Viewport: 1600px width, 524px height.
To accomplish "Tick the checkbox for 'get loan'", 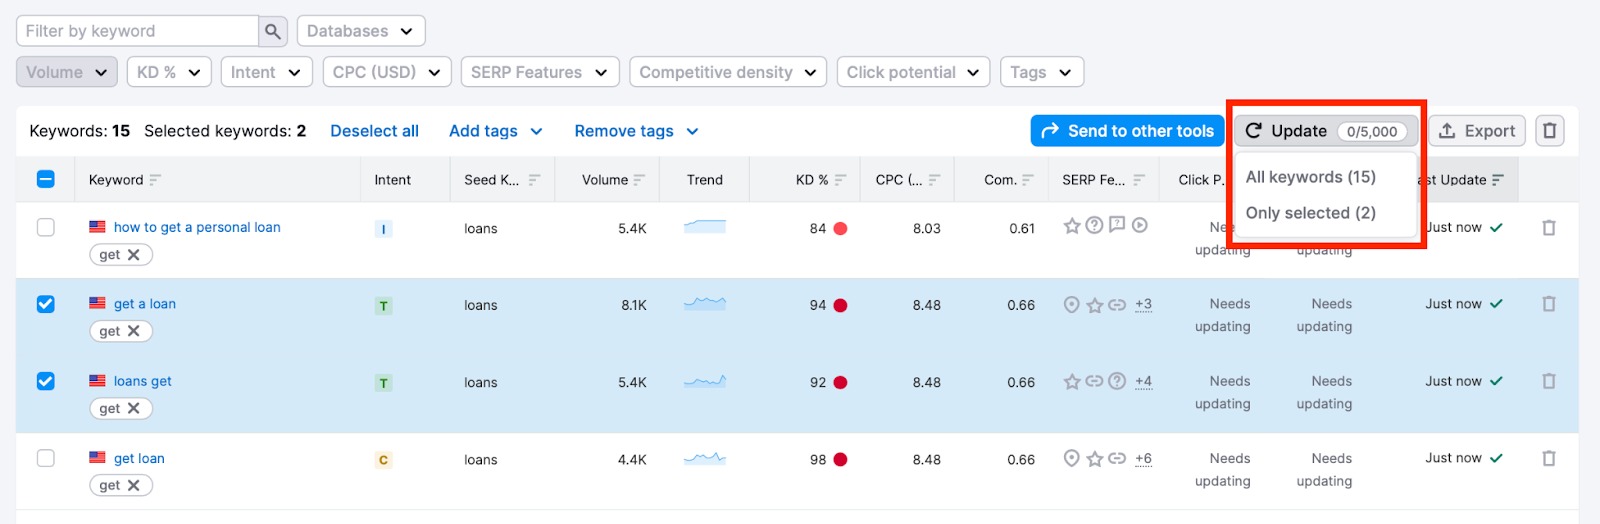I will (46, 458).
